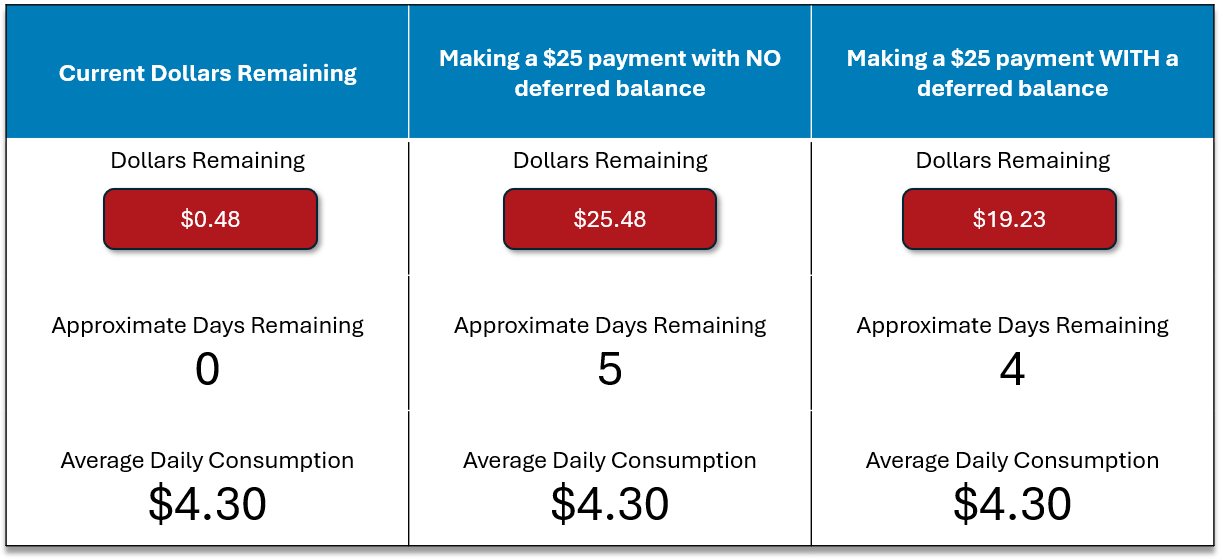Click the red $25.48 dollars remaining button
This screenshot has width=1222, height=560.
coord(610,219)
